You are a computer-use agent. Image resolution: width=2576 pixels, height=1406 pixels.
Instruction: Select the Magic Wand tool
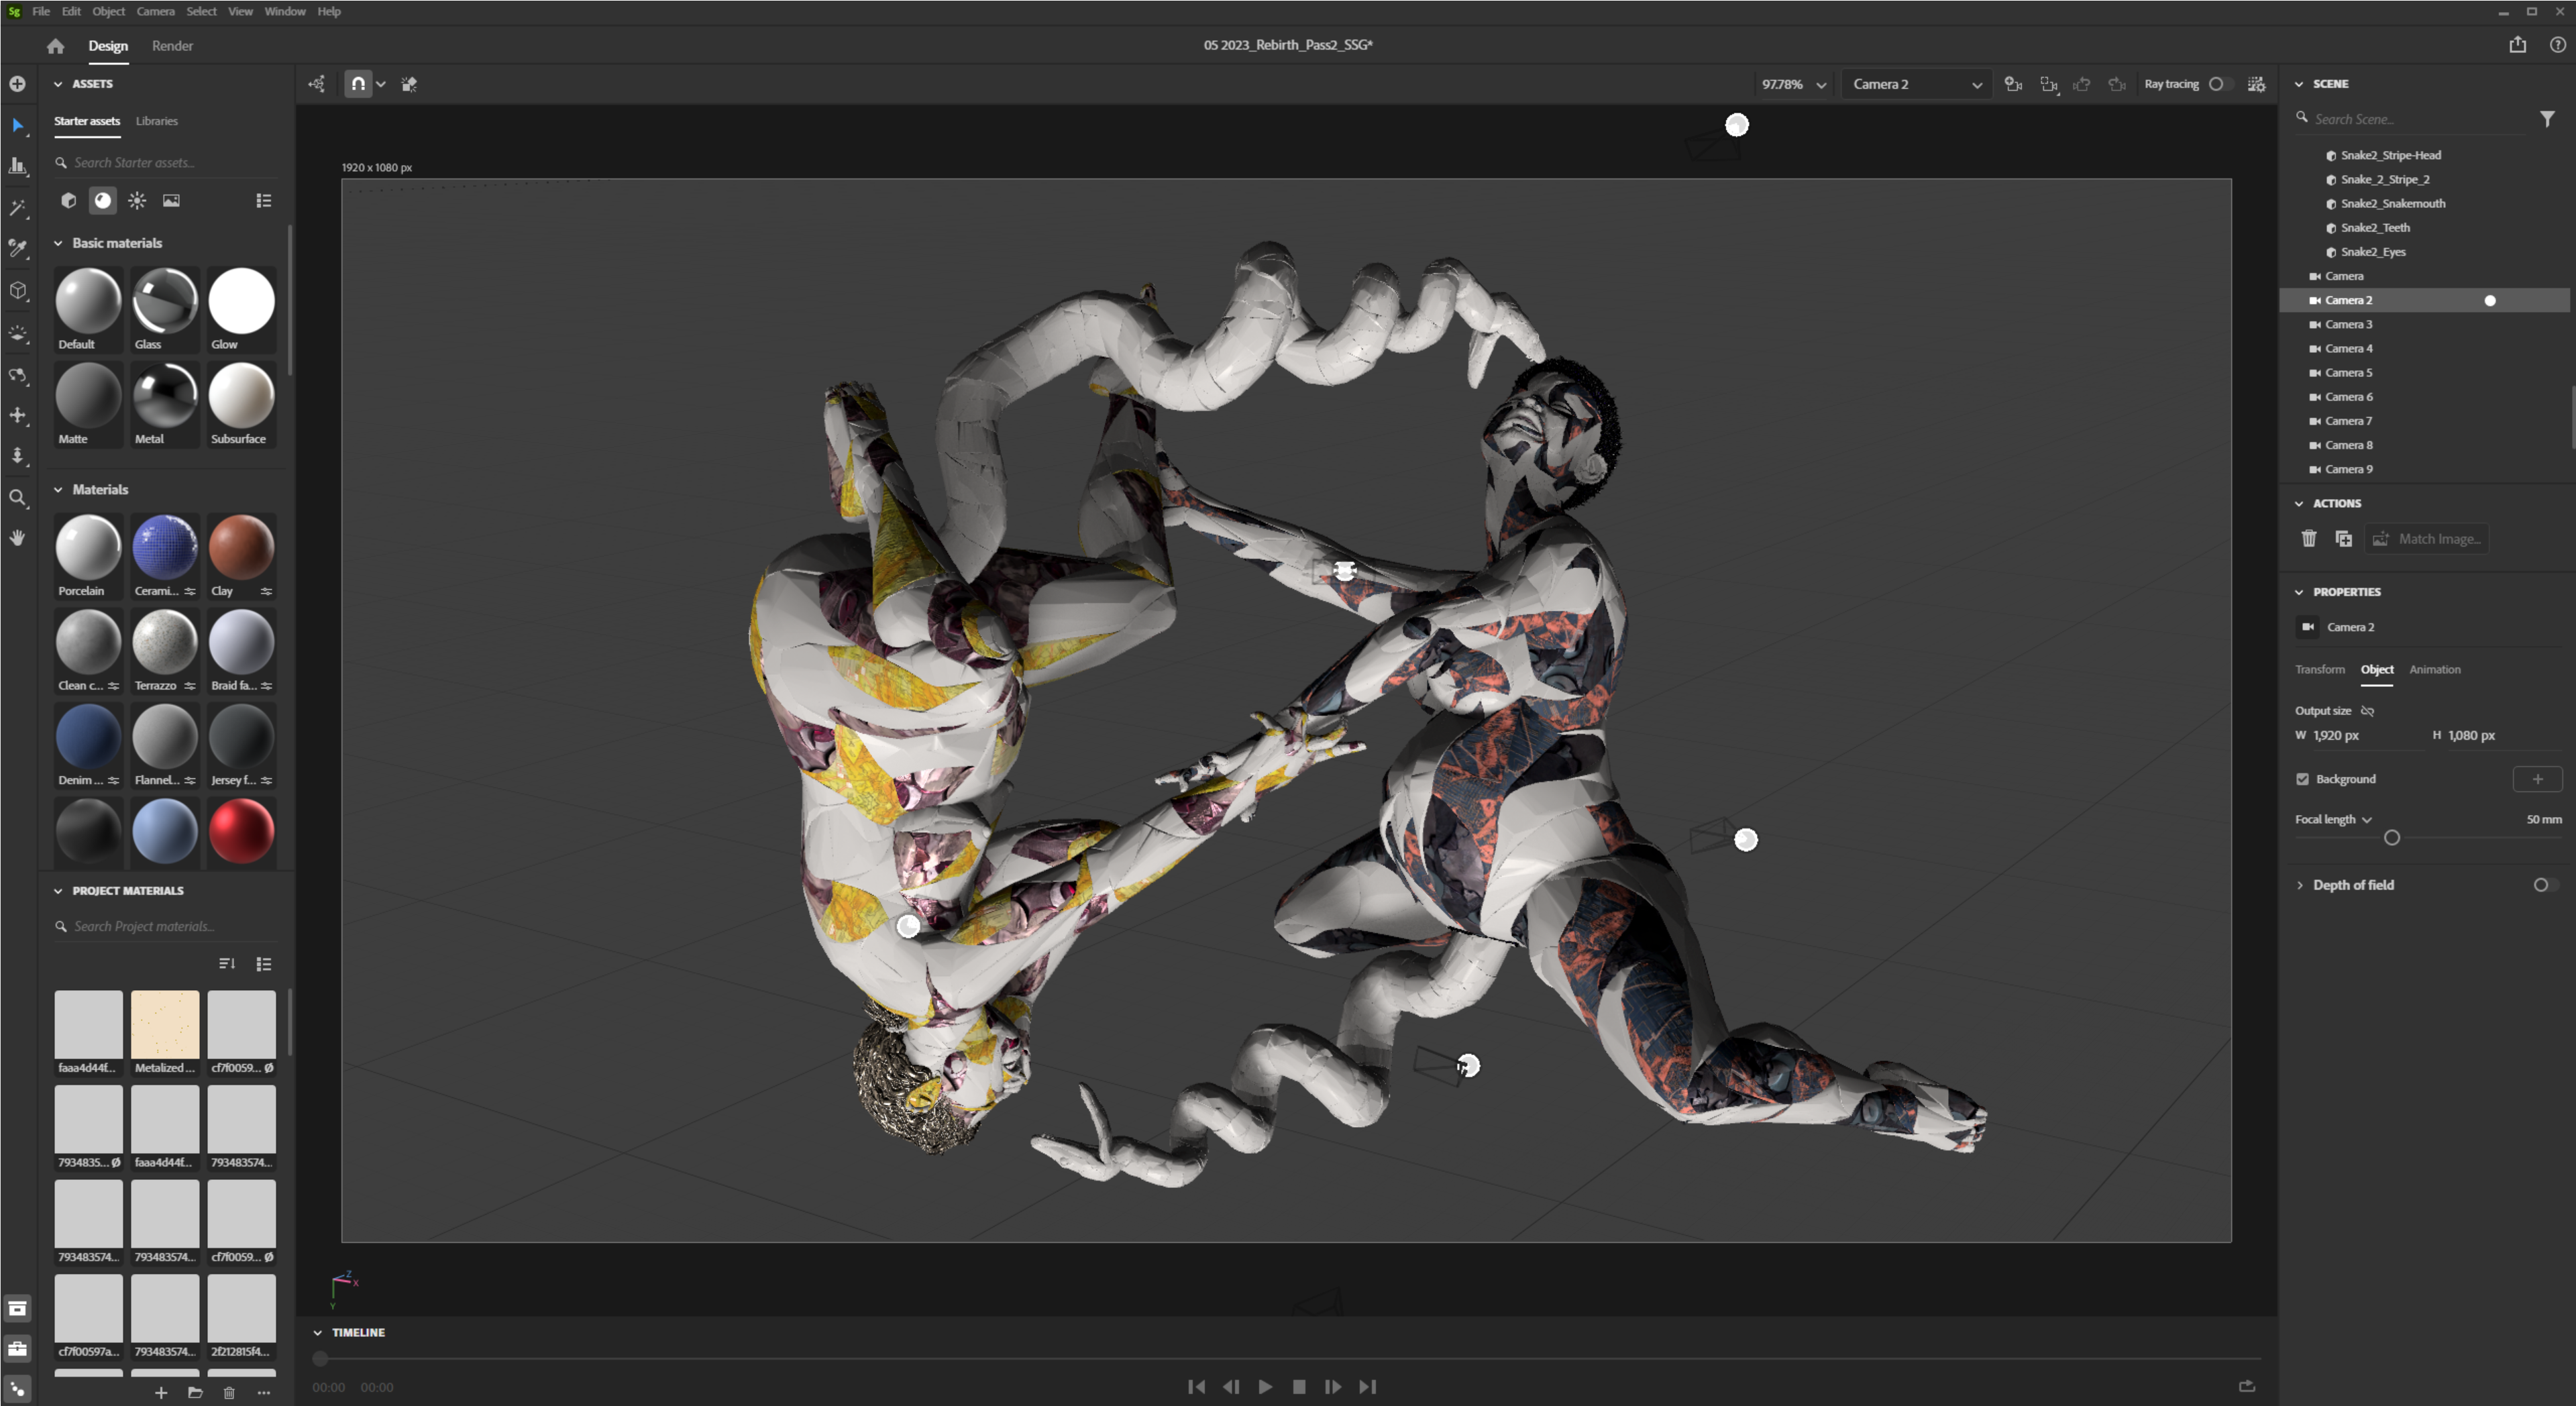coord(18,208)
